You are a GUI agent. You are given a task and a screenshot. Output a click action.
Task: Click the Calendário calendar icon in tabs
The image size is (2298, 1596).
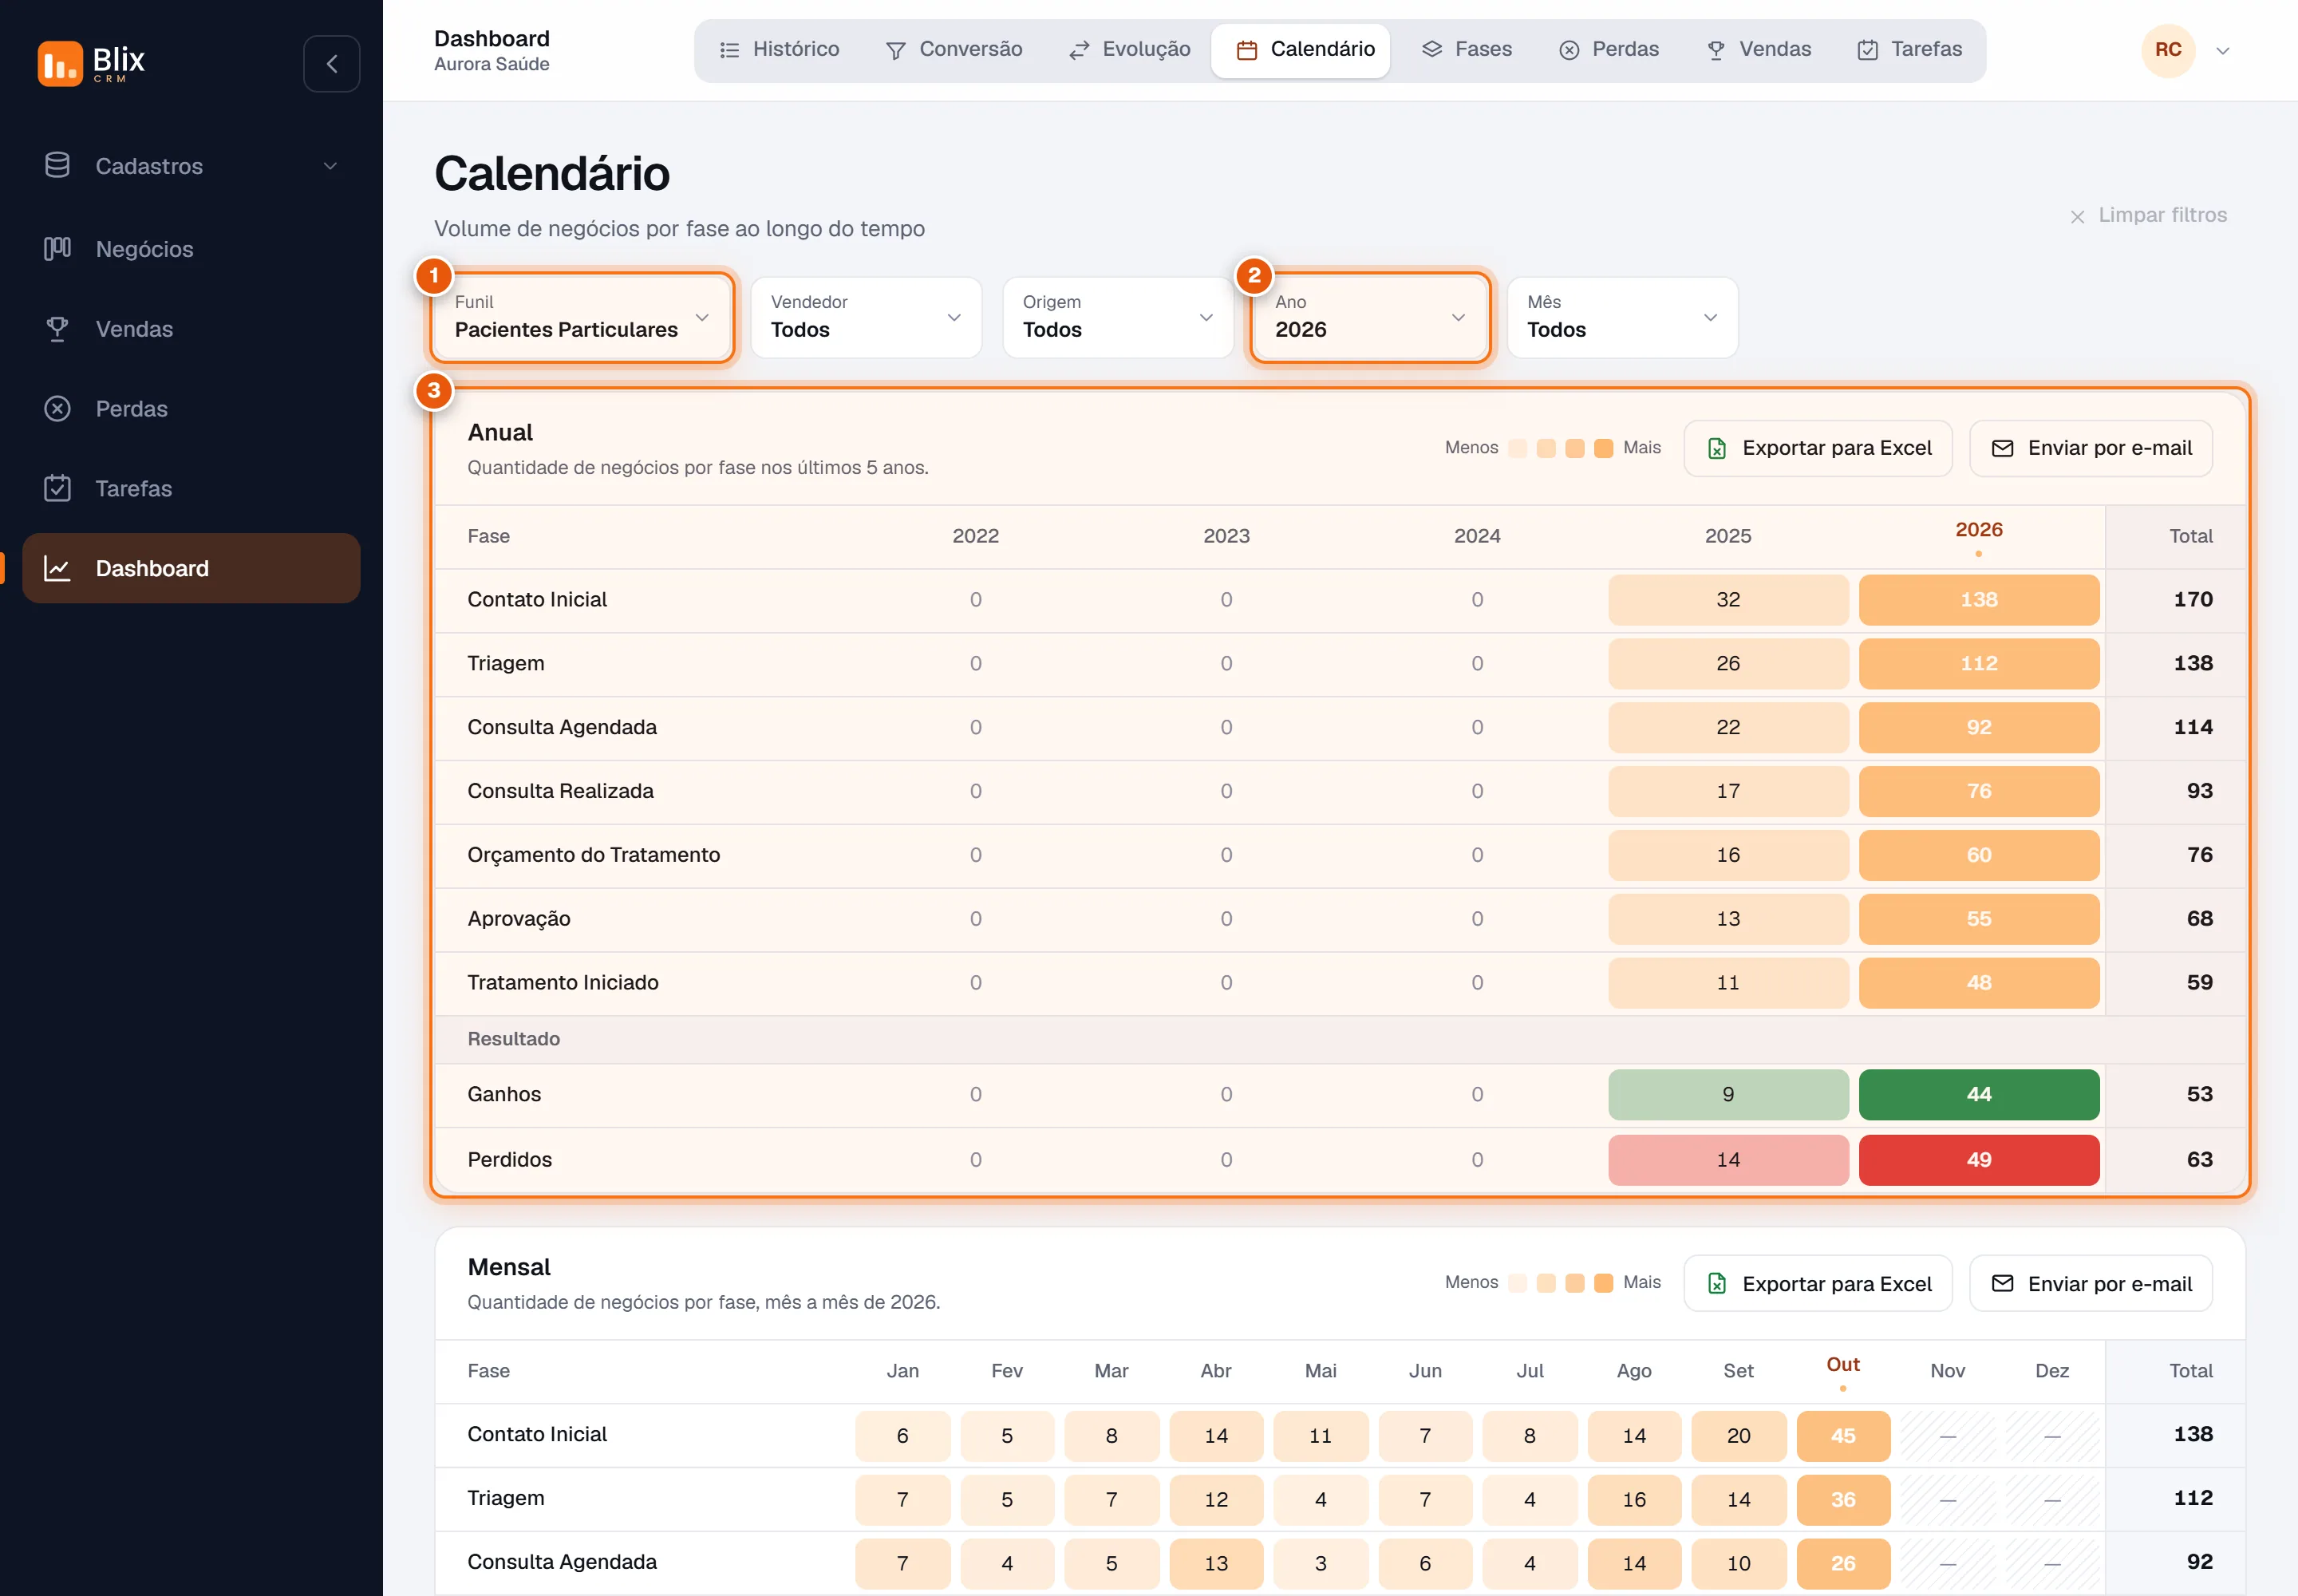(x=1247, y=50)
